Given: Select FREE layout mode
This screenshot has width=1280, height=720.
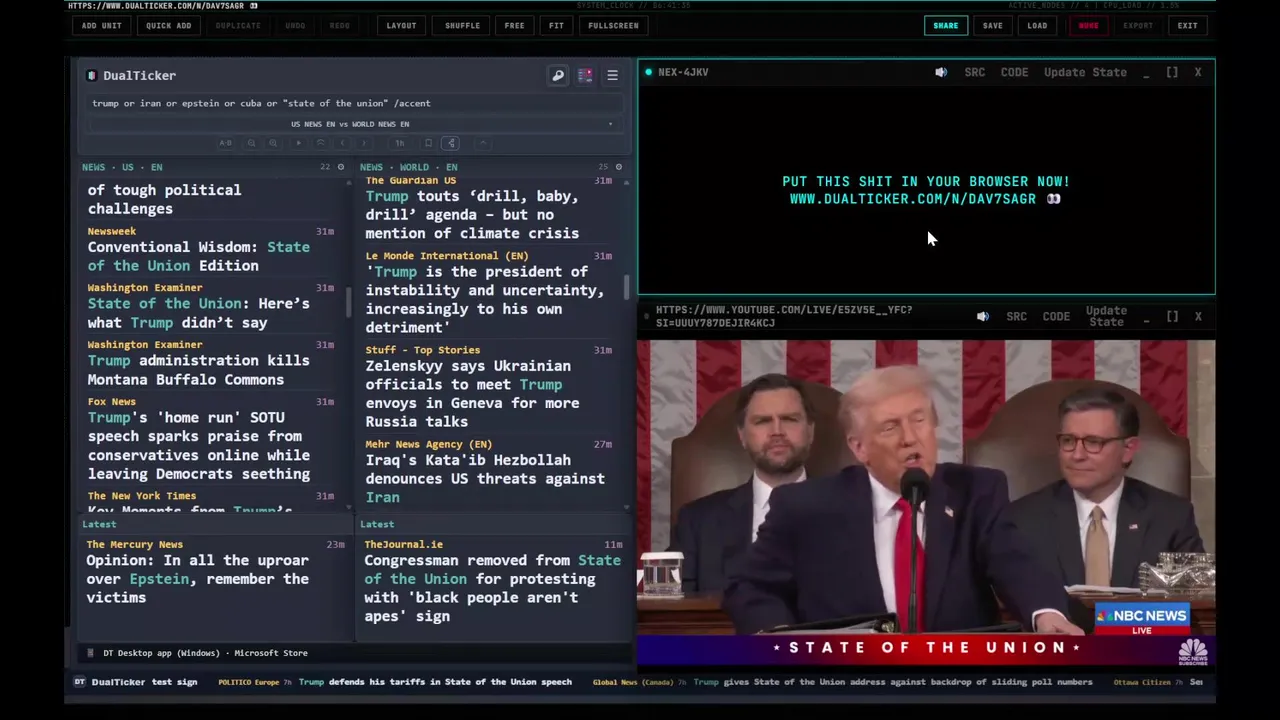Looking at the screenshot, I should (x=514, y=25).
